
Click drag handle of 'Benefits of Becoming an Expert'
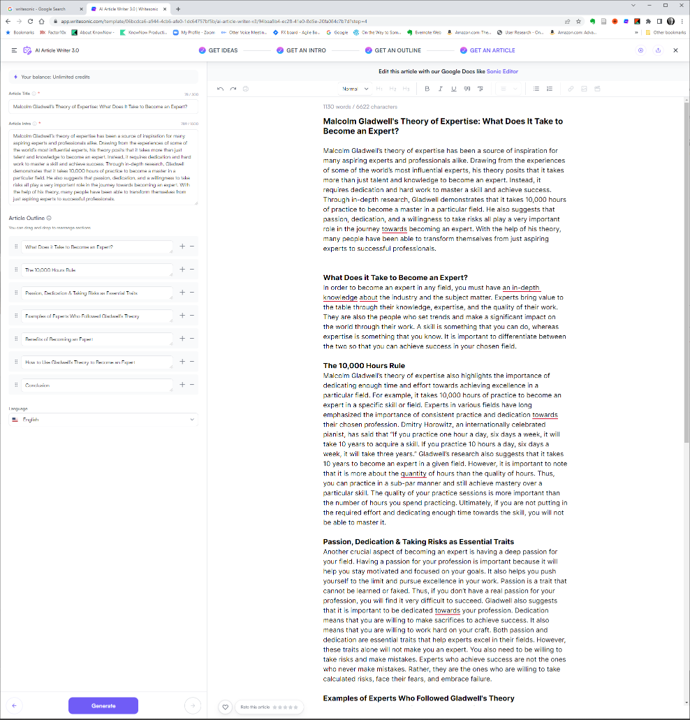point(17,339)
